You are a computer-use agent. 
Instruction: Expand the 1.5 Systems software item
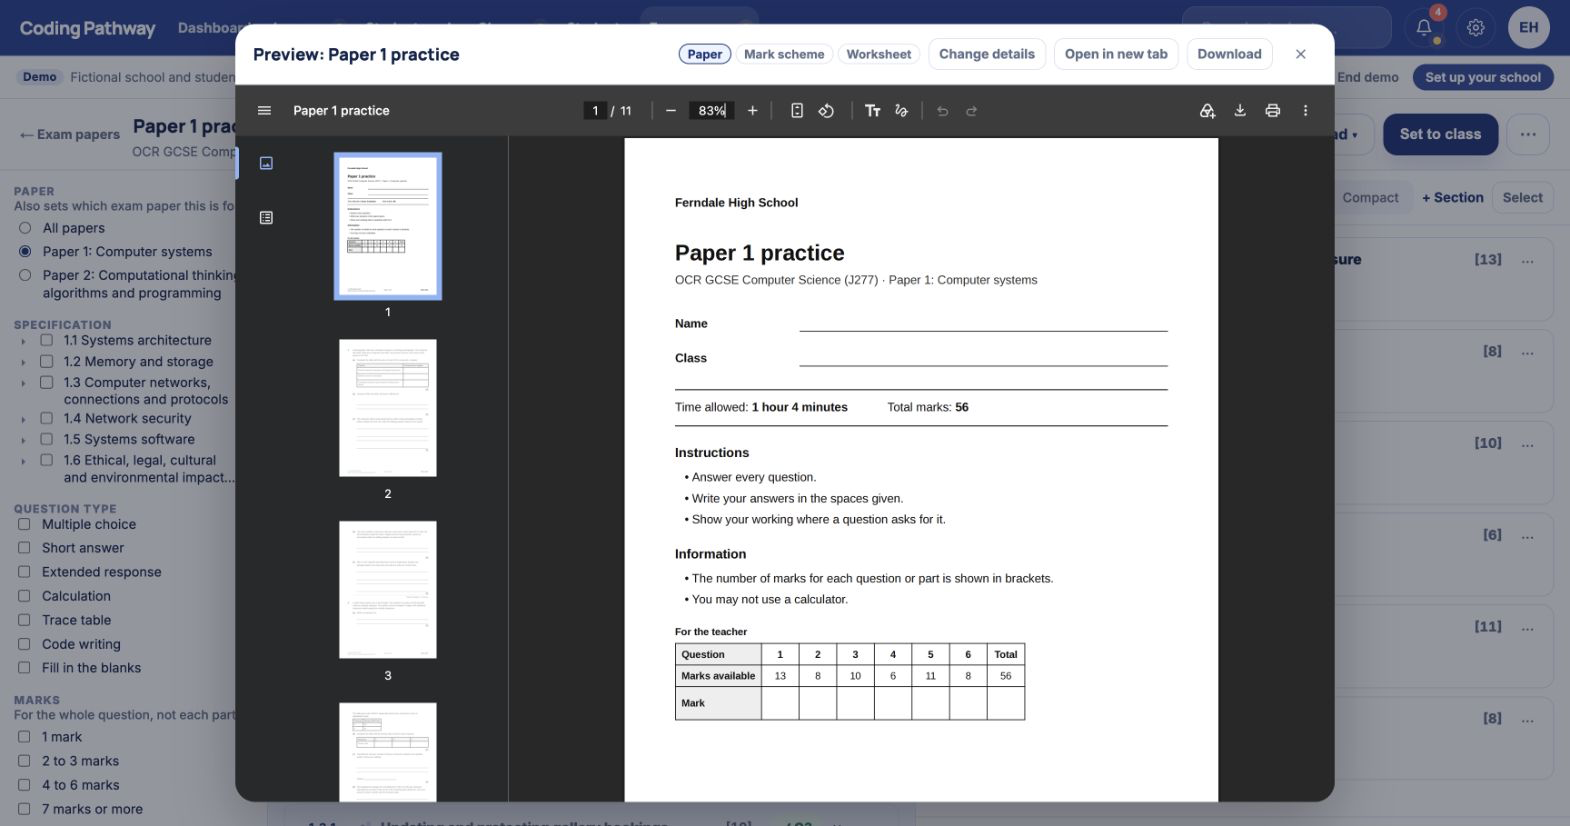click(23, 440)
